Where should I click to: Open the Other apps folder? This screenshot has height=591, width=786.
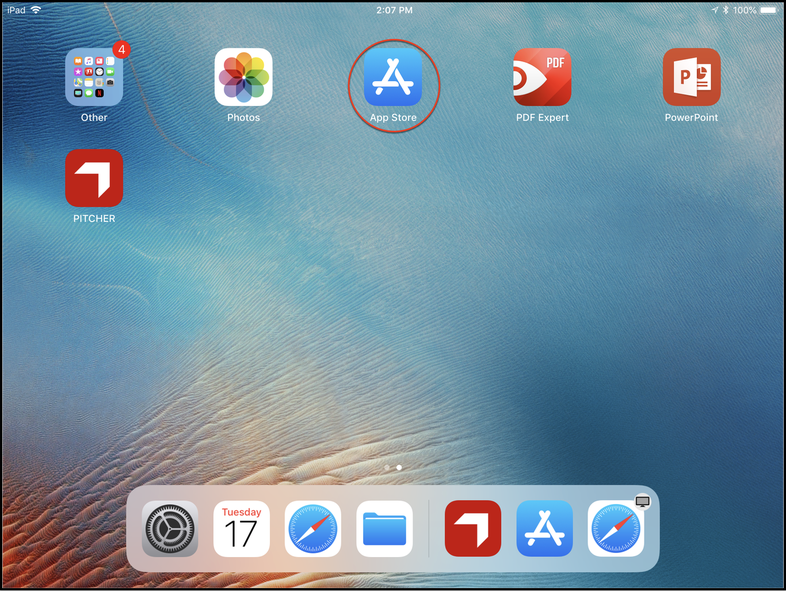pyautogui.click(x=94, y=78)
